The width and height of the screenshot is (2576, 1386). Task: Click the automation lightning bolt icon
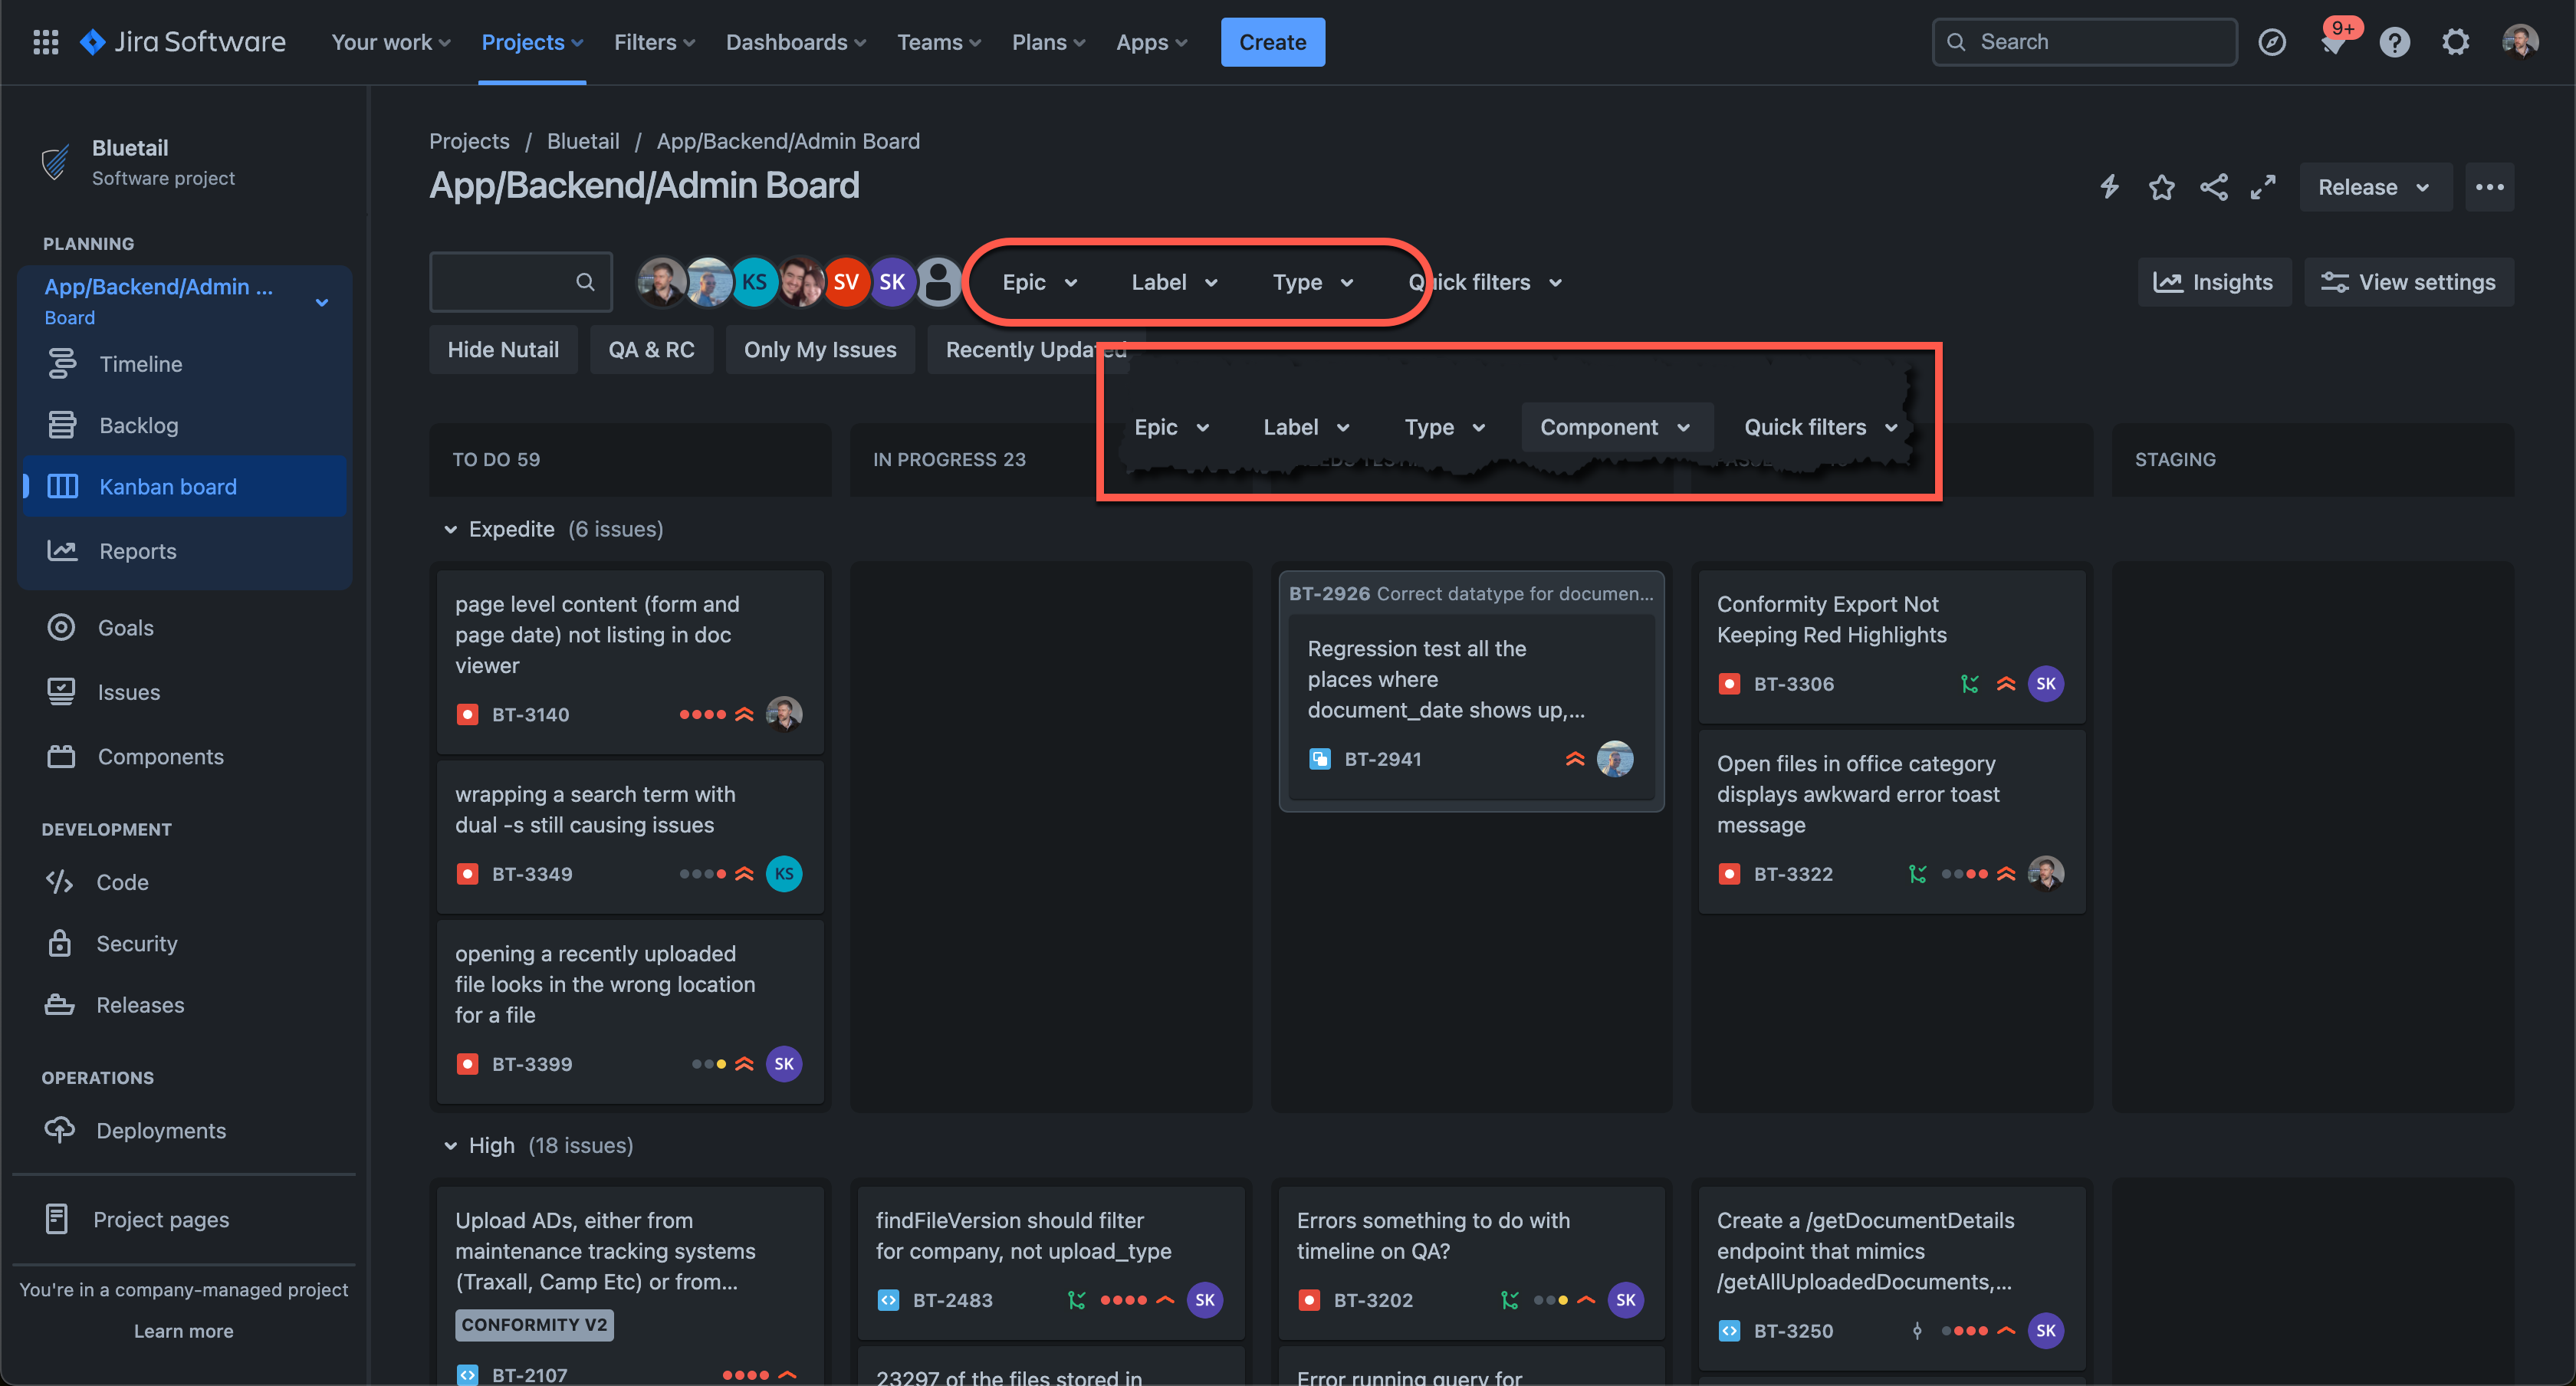click(2109, 187)
